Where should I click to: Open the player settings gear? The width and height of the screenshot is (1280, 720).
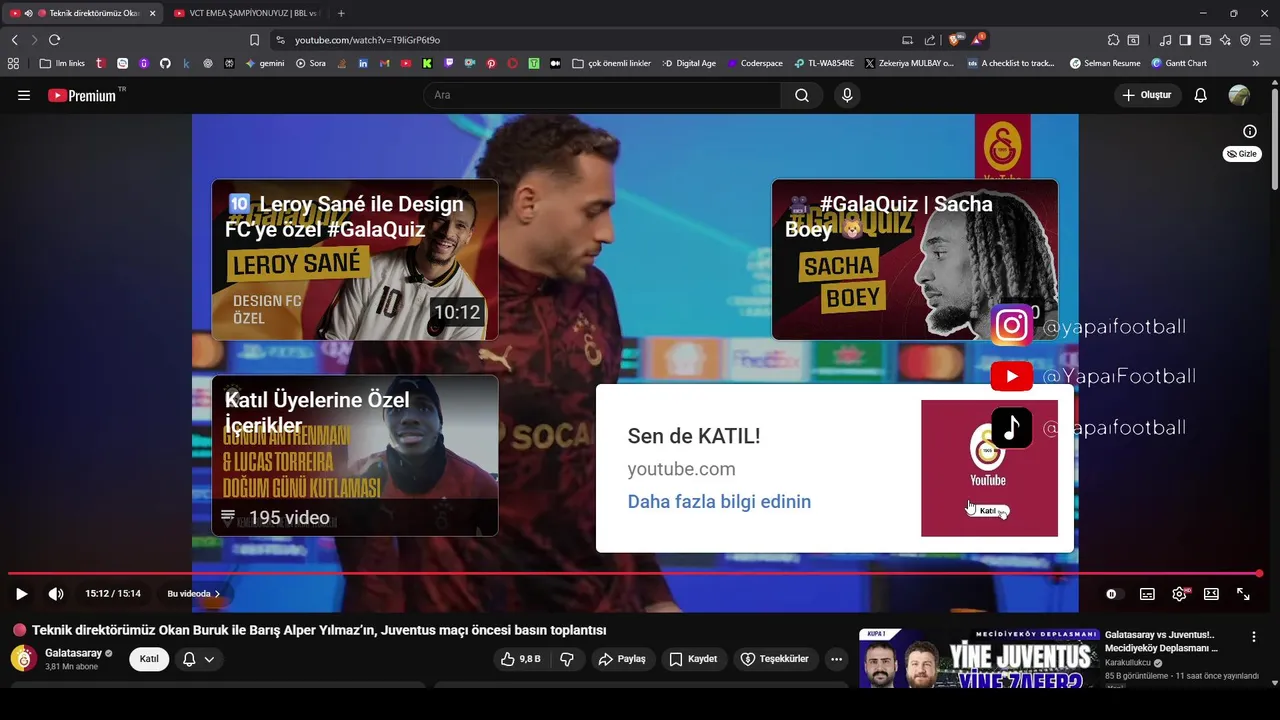[1180, 594]
